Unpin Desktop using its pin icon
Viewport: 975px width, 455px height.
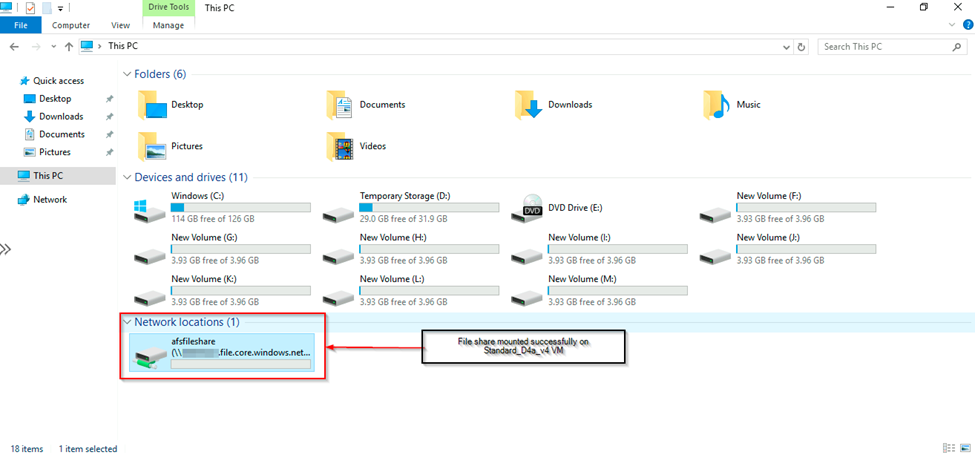pos(109,99)
